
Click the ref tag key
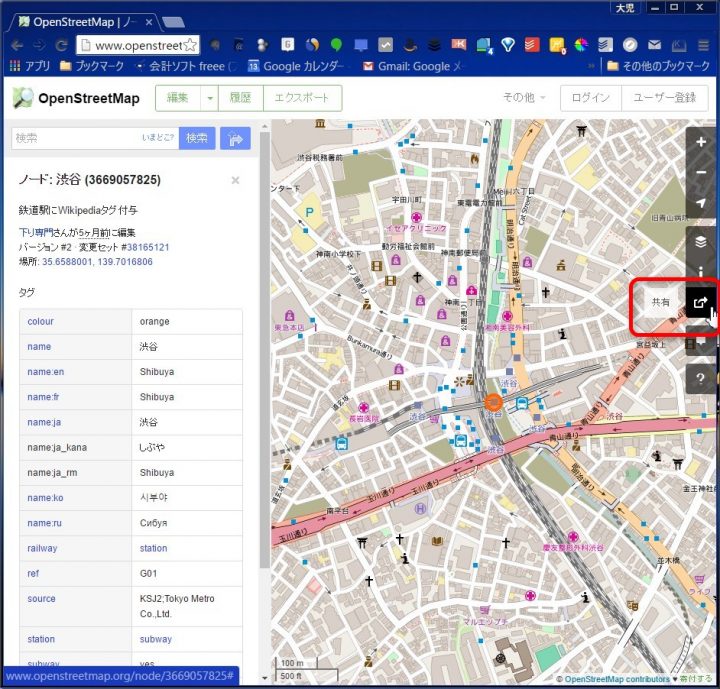(33, 574)
